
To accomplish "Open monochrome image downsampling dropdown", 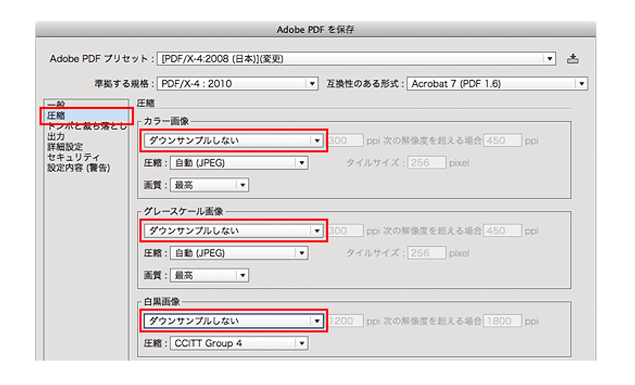I will pyautogui.click(x=233, y=321).
